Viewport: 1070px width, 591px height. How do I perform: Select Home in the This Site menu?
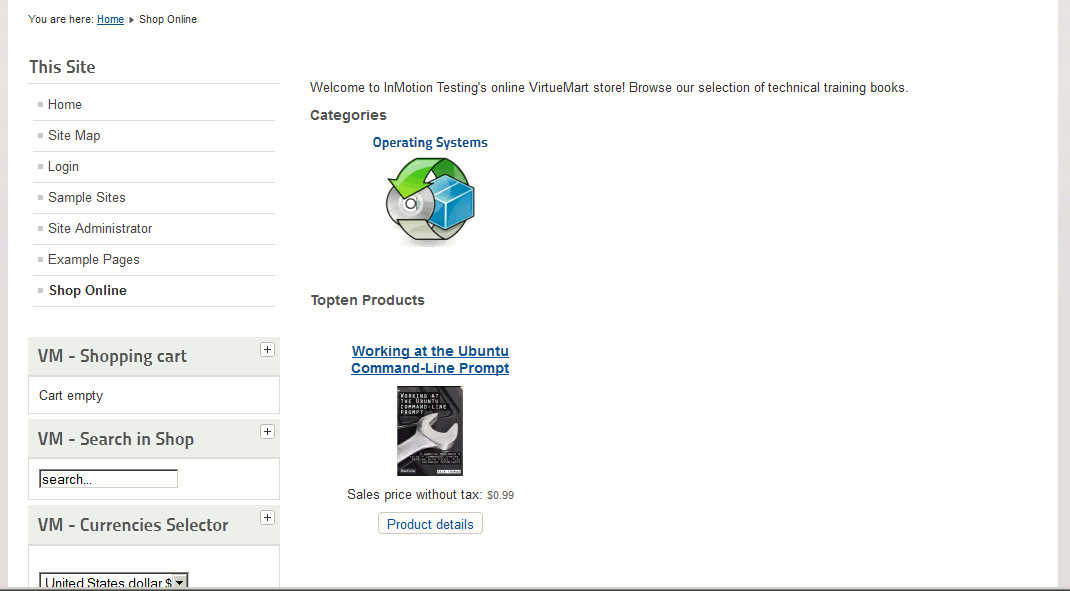[x=65, y=104]
